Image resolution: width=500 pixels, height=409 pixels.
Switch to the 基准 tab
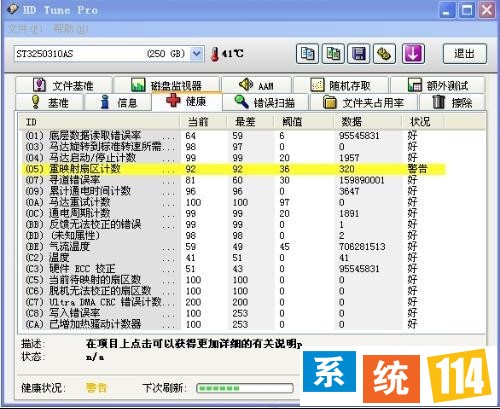[49, 102]
